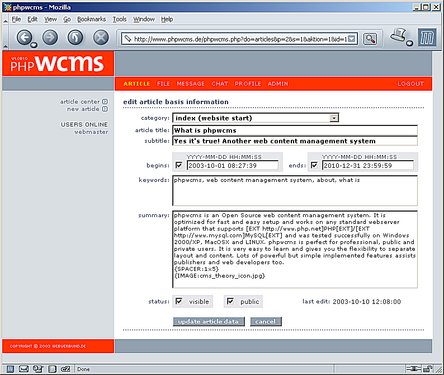
Task: Click the 'webmaster' online user text
Action: 91,132
